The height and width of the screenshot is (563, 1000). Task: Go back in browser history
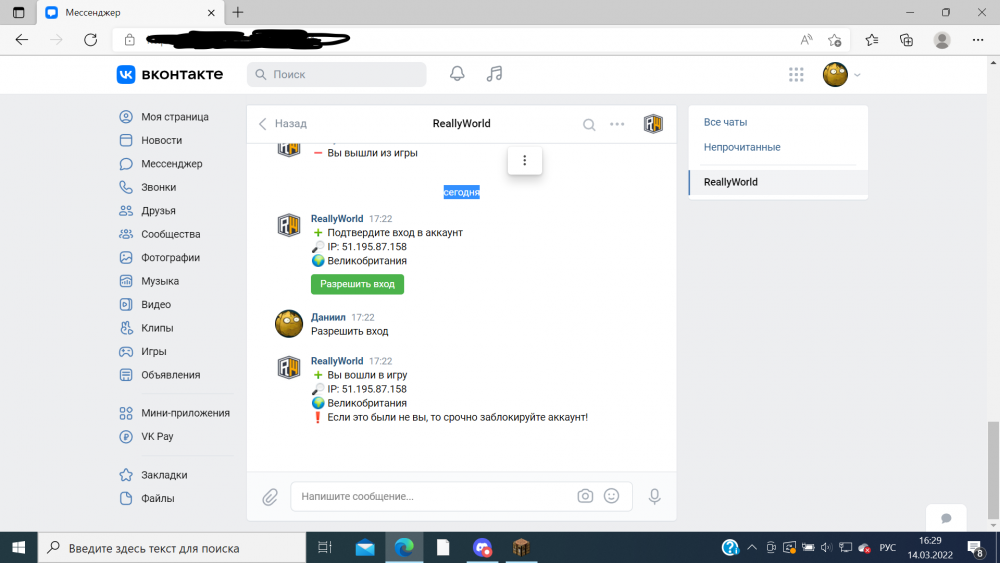point(22,40)
